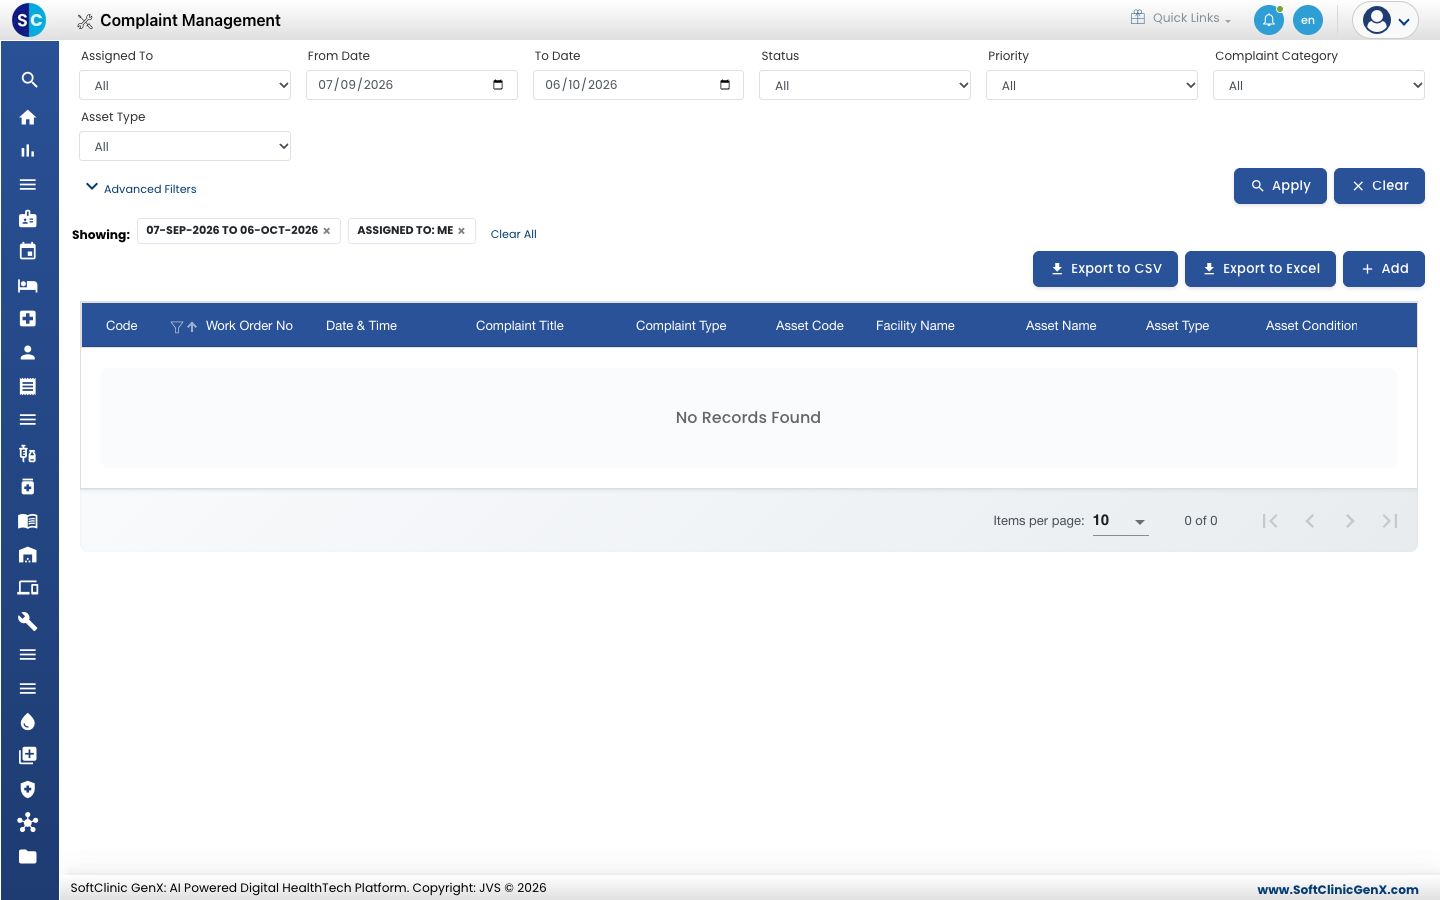This screenshot has height=900, width=1440.
Task: Open the hospital bed icon in sidebar
Action: click(x=28, y=285)
